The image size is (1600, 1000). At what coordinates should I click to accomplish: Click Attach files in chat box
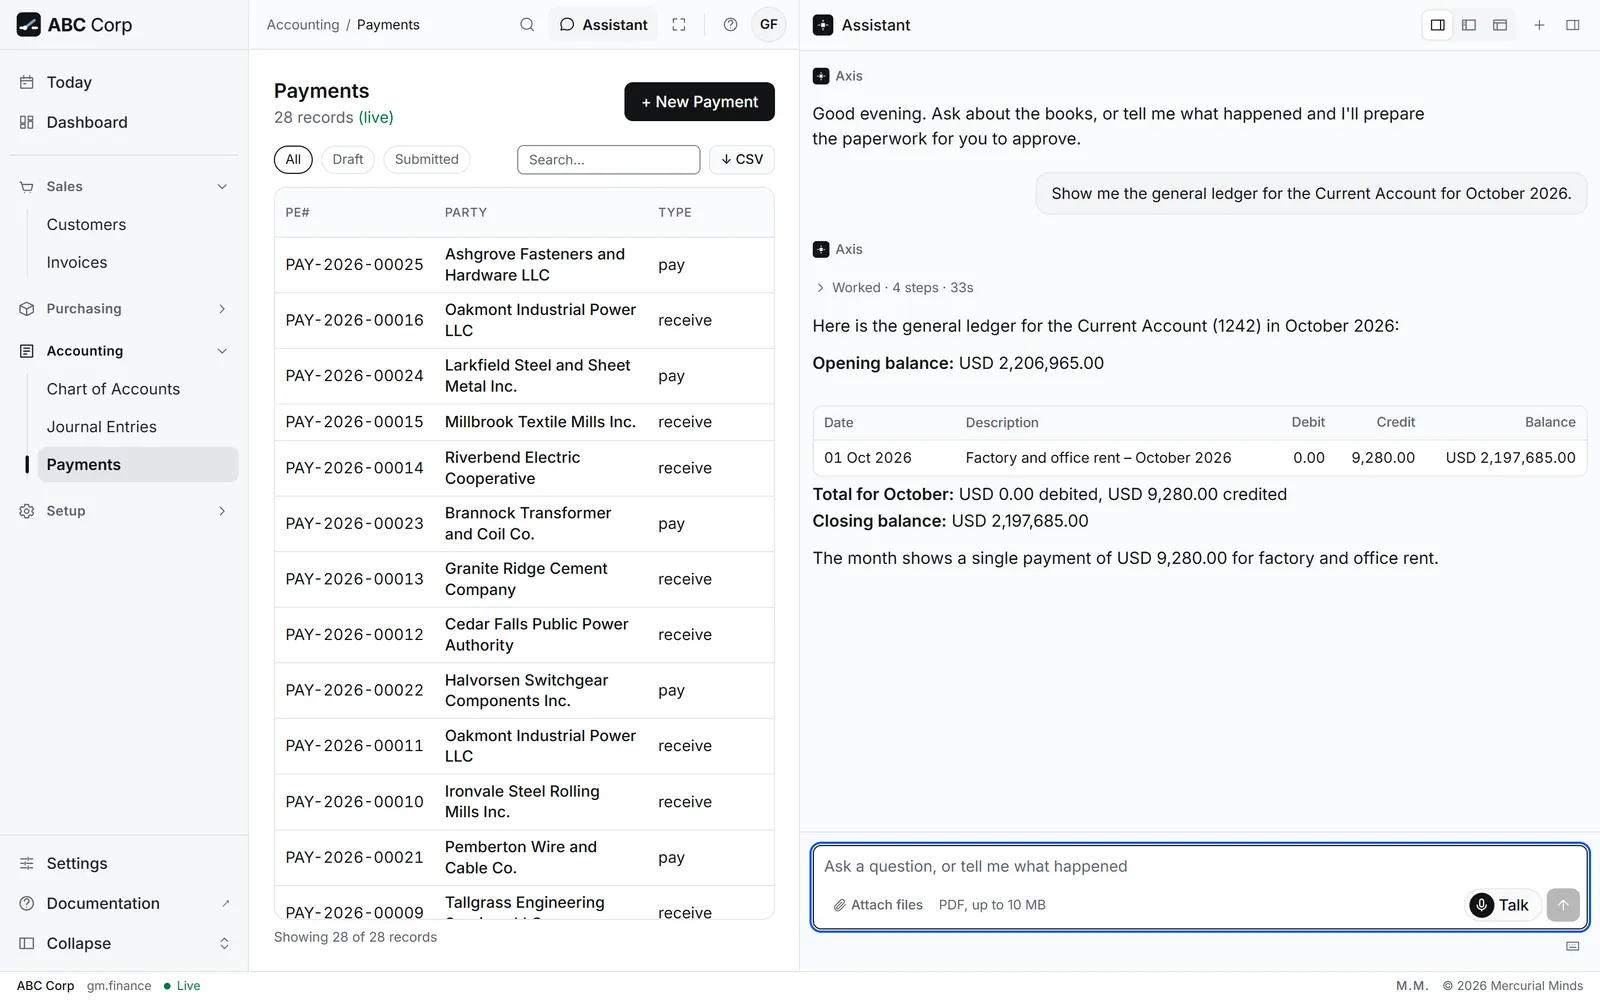[x=878, y=905]
